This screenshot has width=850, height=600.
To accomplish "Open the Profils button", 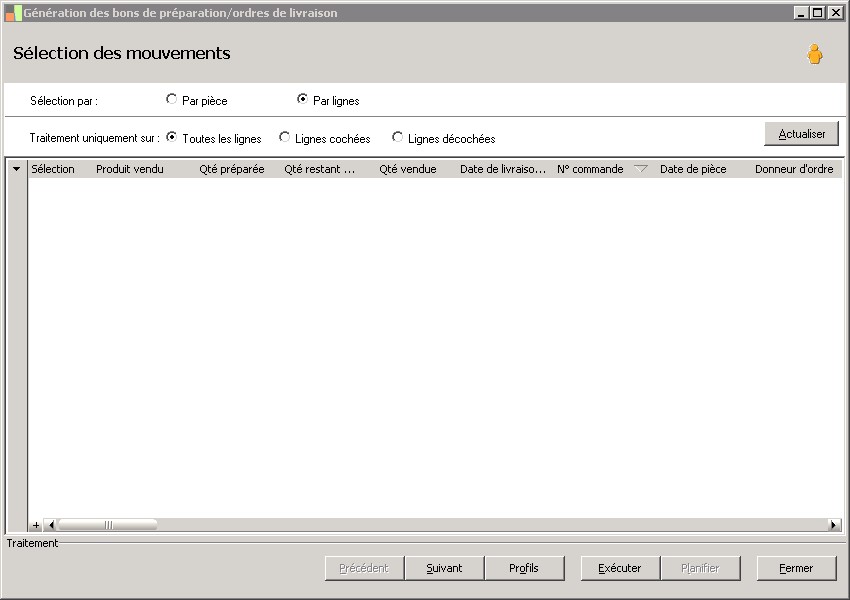I will coord(524,568).
